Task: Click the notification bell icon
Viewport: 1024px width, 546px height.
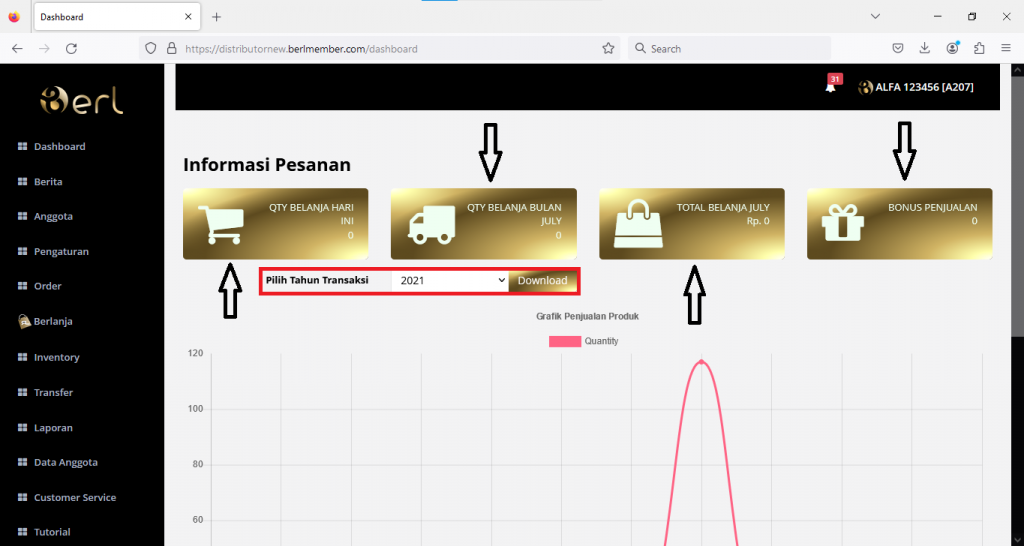Action: (x=830, y=87)
